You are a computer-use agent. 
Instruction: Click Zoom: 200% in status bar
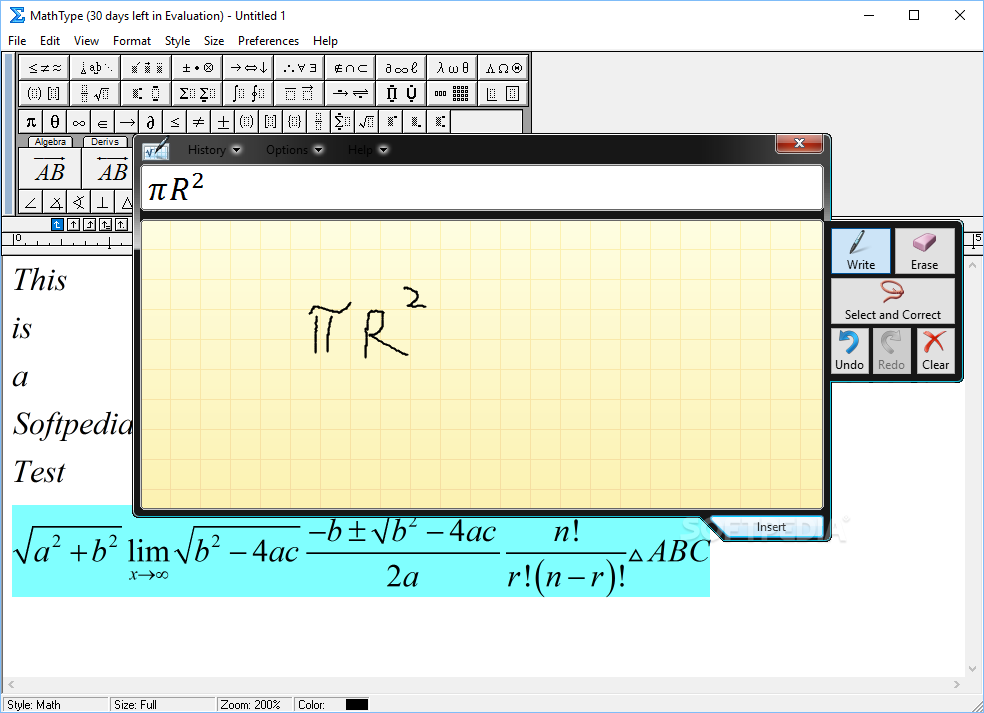point(254,705)
